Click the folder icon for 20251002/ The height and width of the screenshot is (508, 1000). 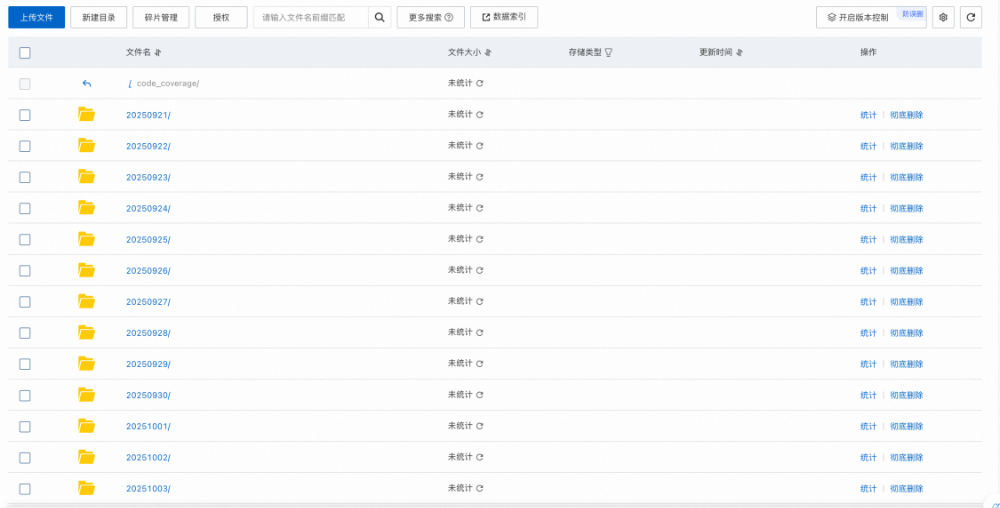pos(86,457)
